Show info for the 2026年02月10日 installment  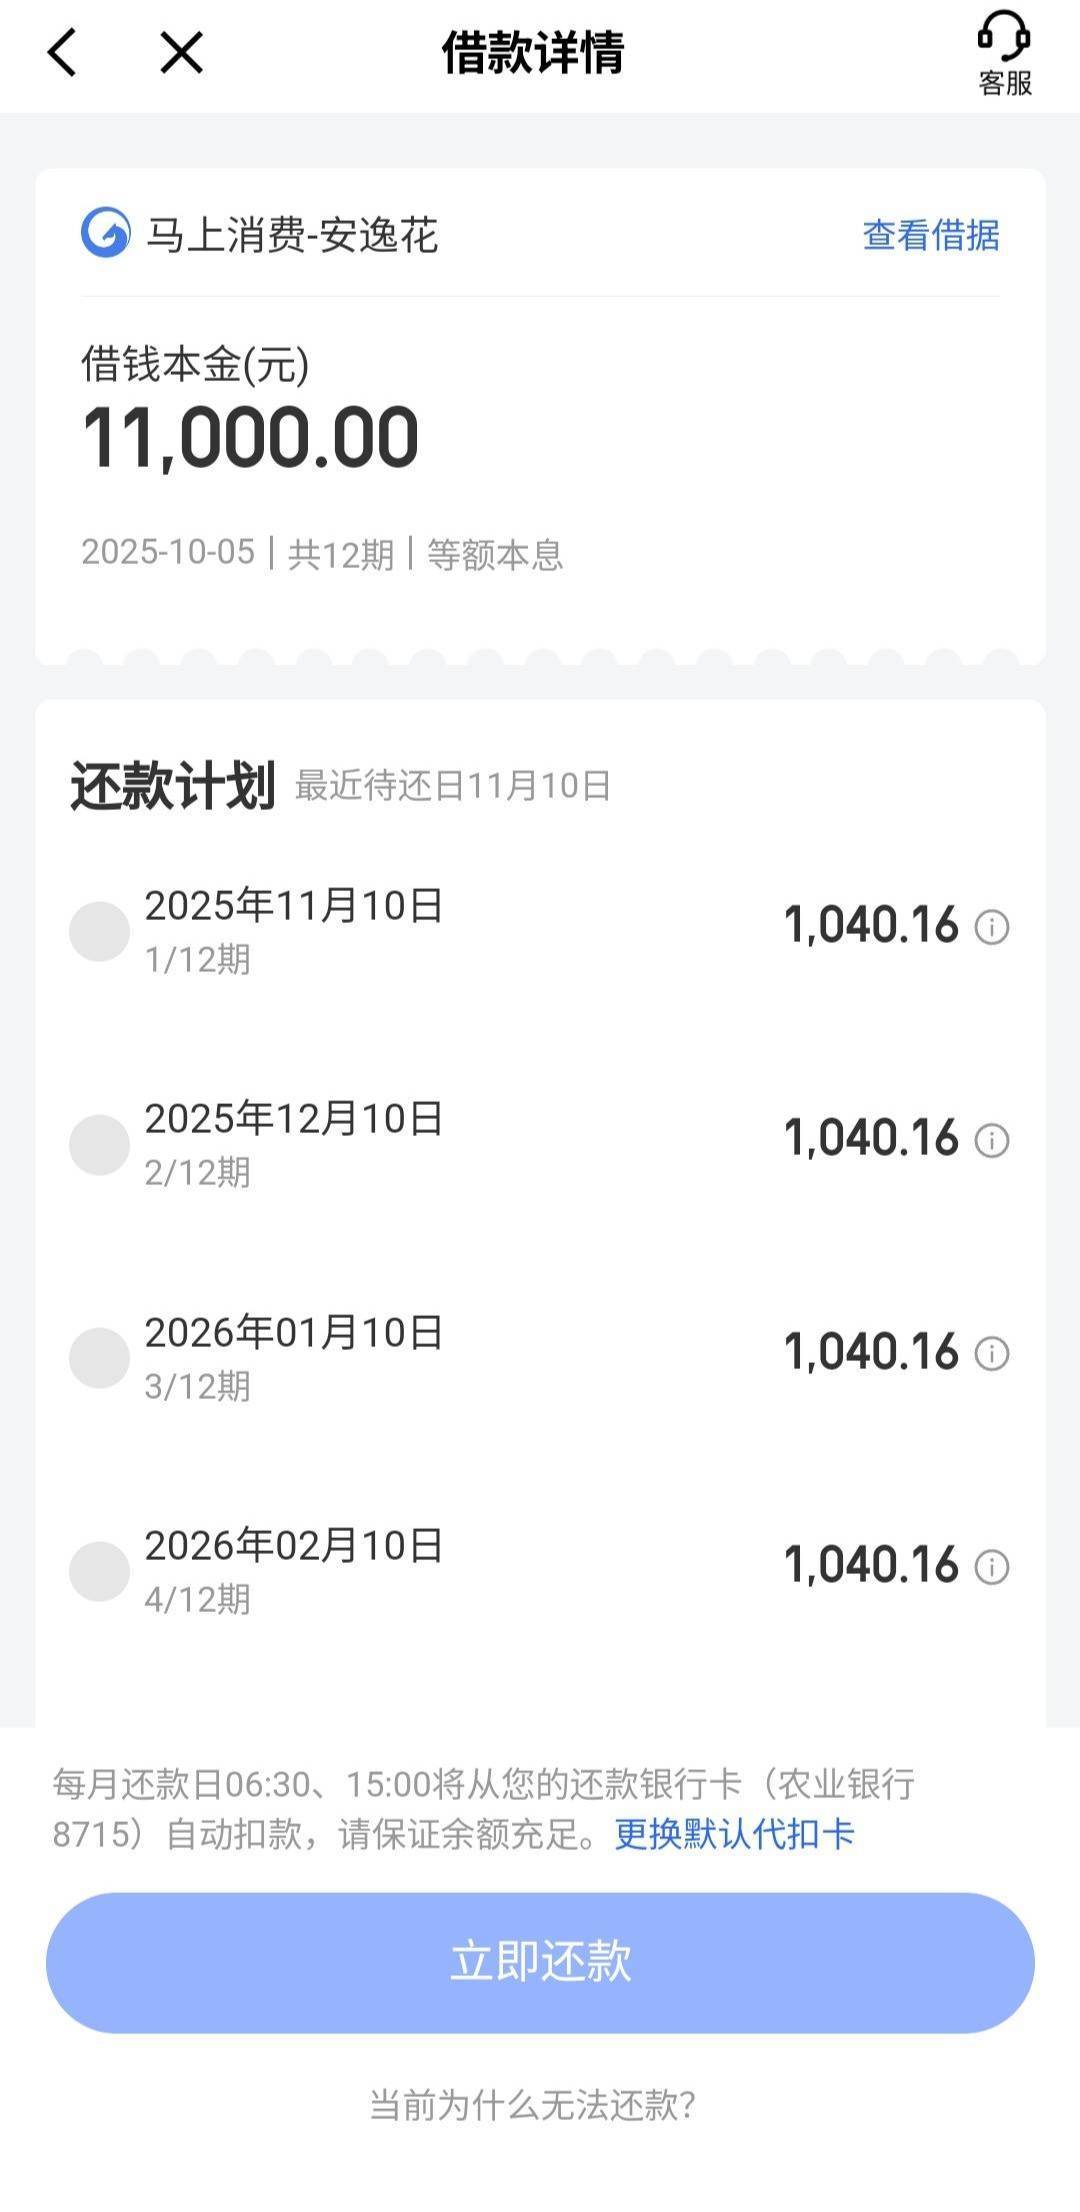coord(992,1566)
